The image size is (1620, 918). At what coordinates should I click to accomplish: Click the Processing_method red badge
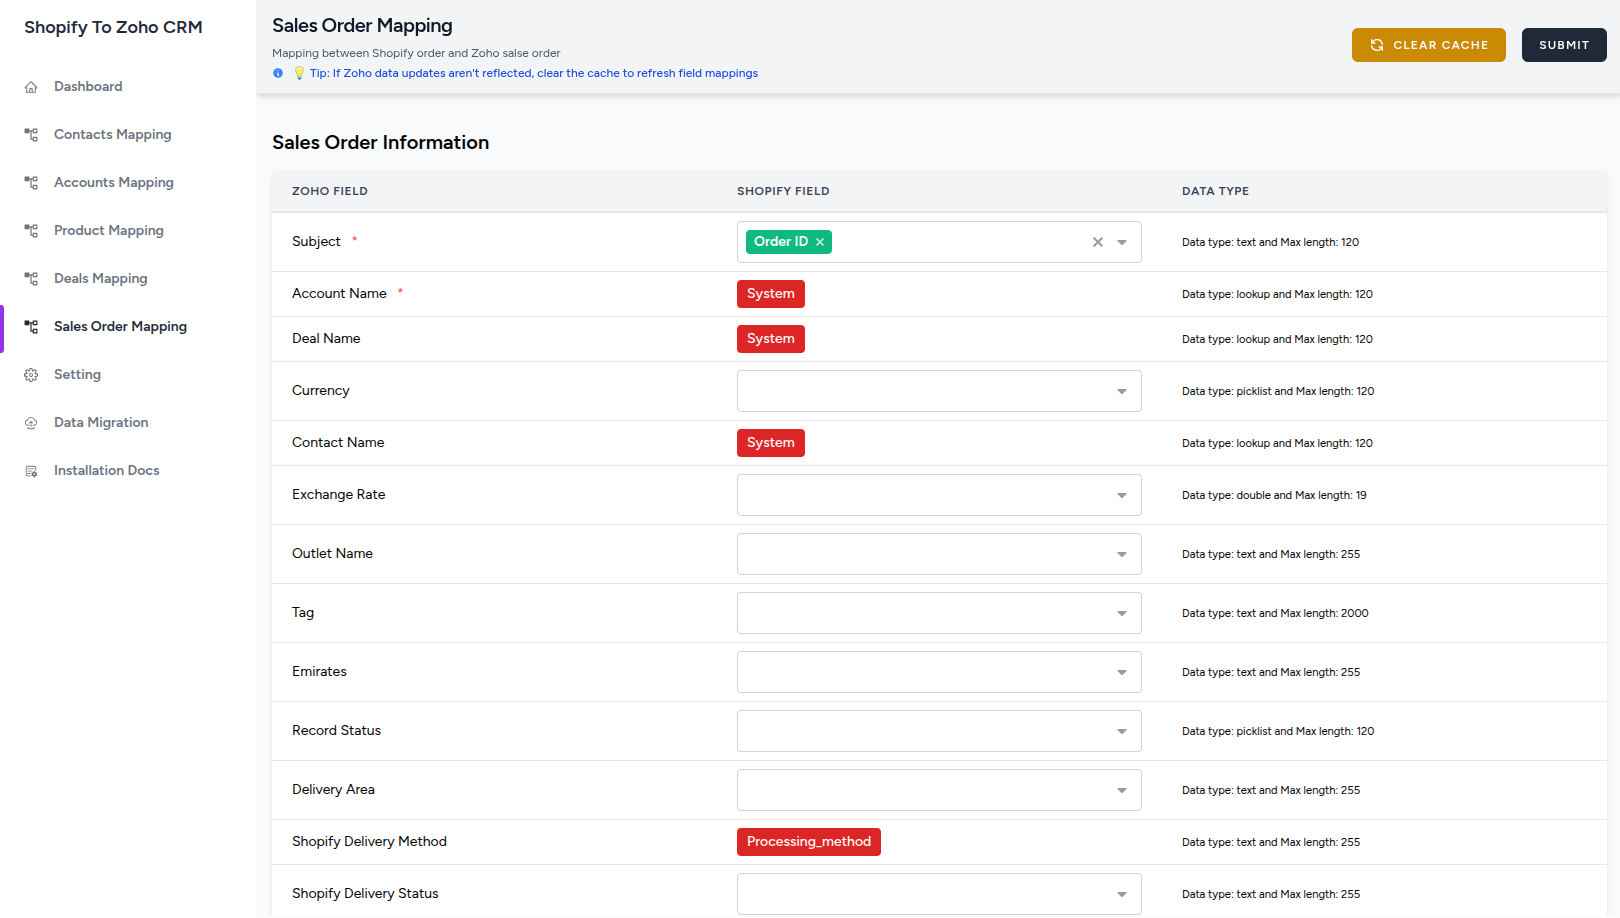pyautogui.click(x=808, y=842)
